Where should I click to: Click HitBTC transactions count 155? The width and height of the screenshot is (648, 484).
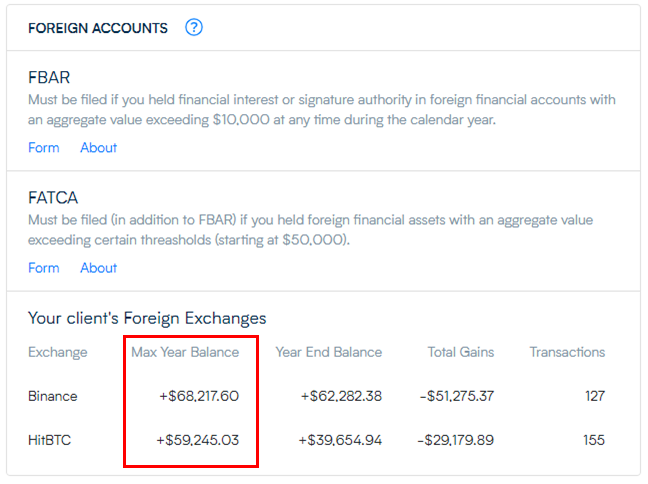pos(595,440)
